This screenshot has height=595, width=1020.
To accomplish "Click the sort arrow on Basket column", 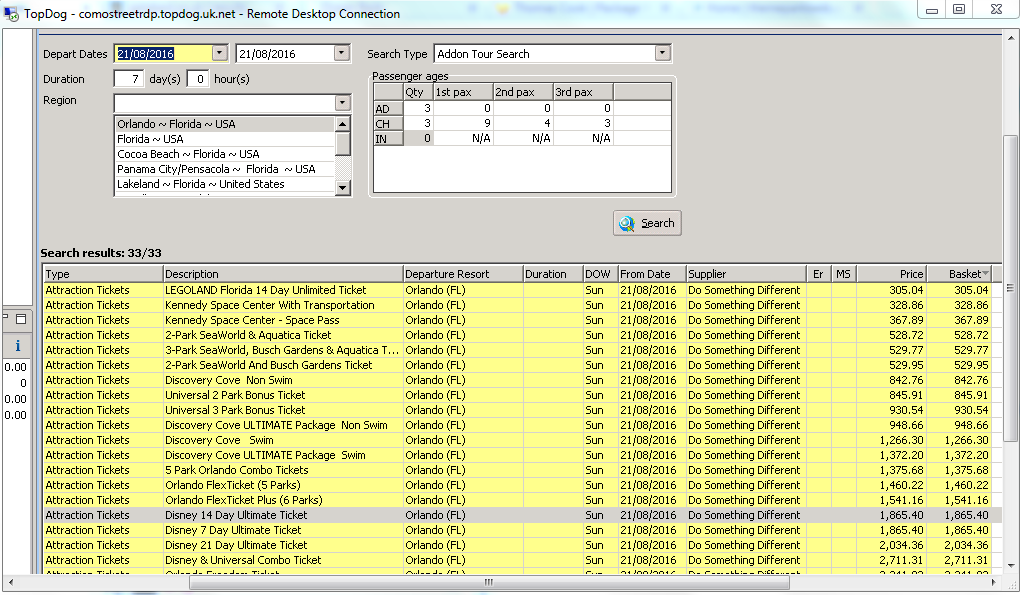I will pyautogui.click(x=985, y=274).
